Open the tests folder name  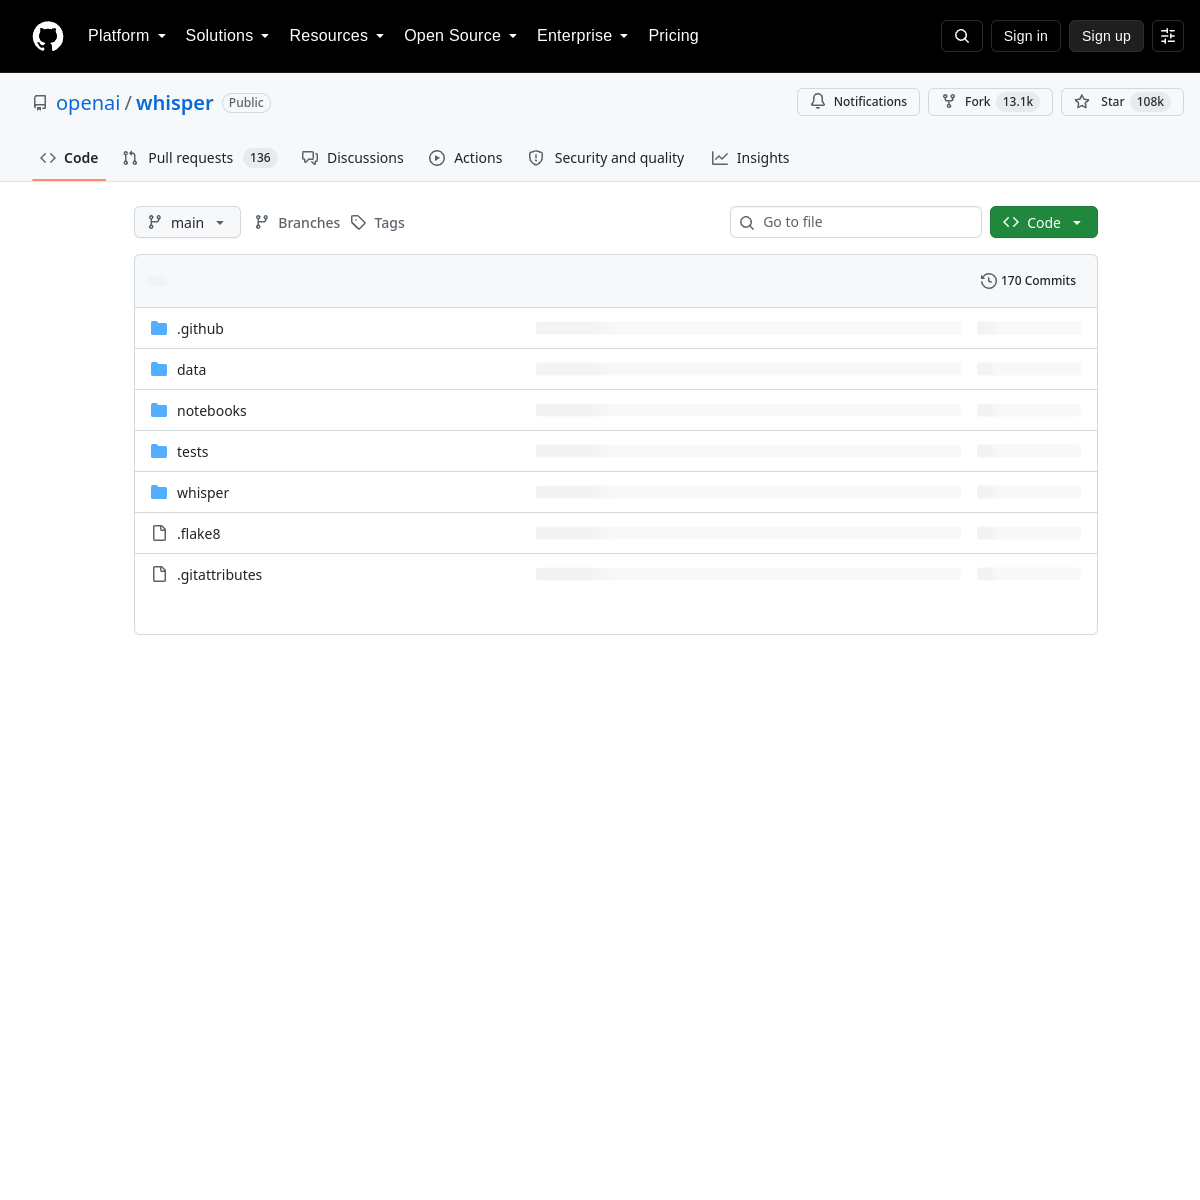(x=192, y=452)
